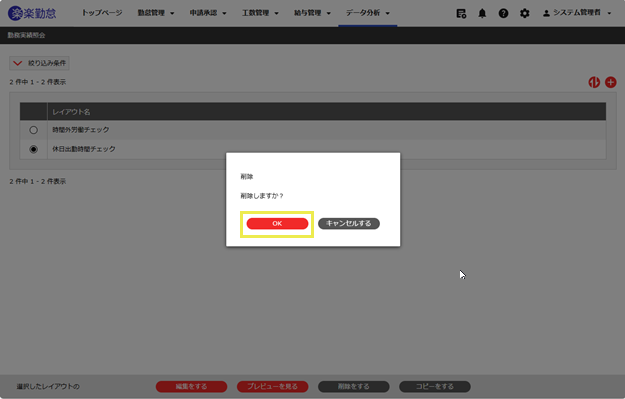Click the 楽勤怠 logo
The image size is (625, 399).
32,13
